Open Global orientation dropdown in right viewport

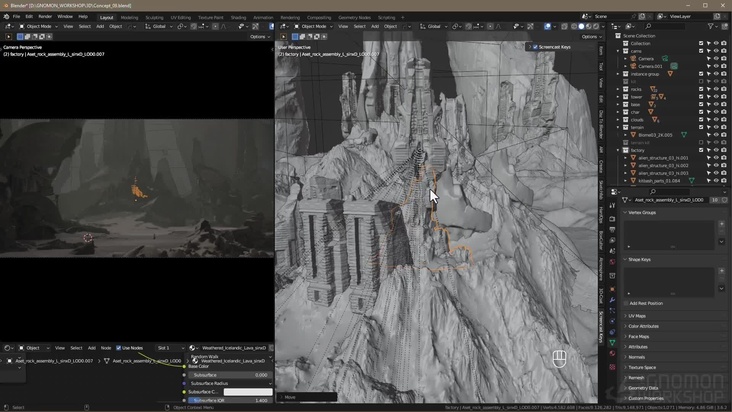tap(434, 27)
